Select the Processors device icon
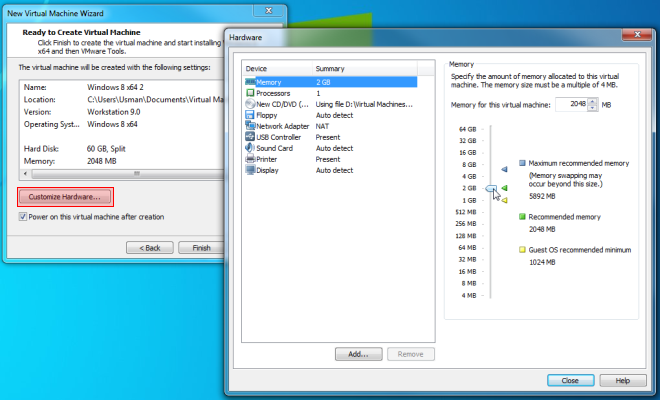Image resolution: width=660 pixels, height=400 pixels. [250, 93]
